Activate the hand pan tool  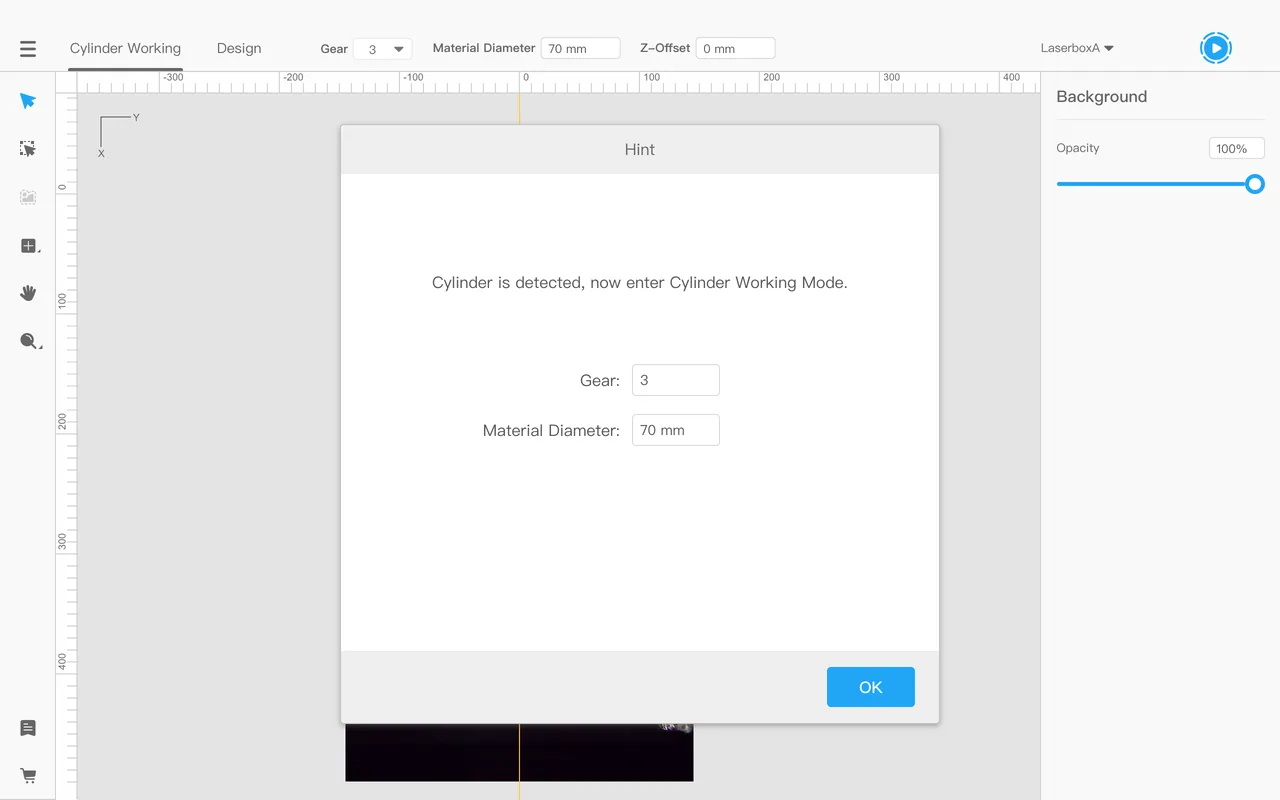click(28, 293)
